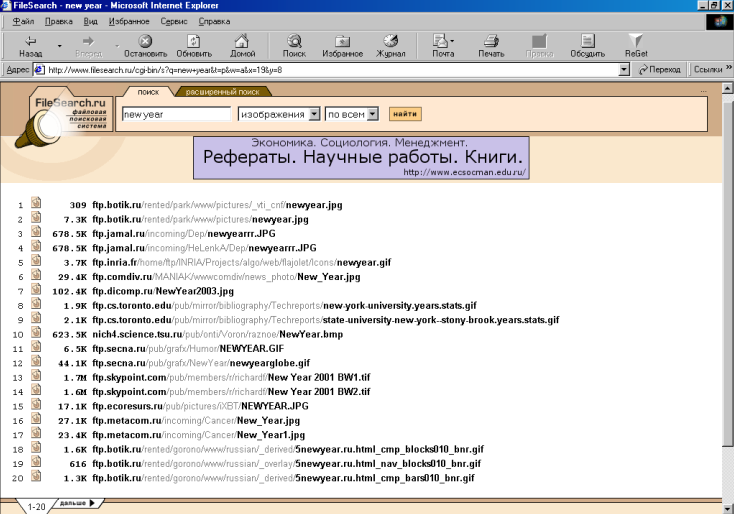Click file icon for result 10 NewYear.bmp
The image size is (734, 514).
36,332
